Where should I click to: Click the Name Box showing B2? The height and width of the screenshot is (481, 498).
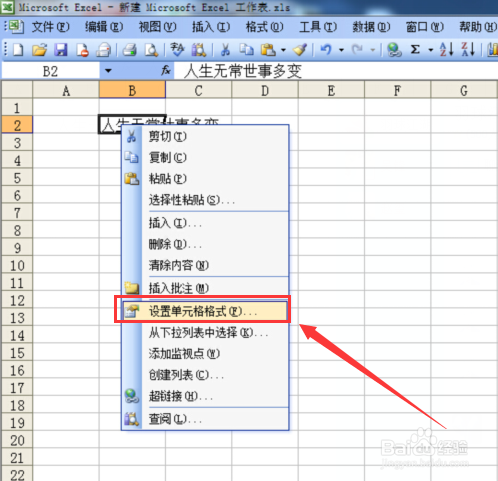tap(51, 71)
